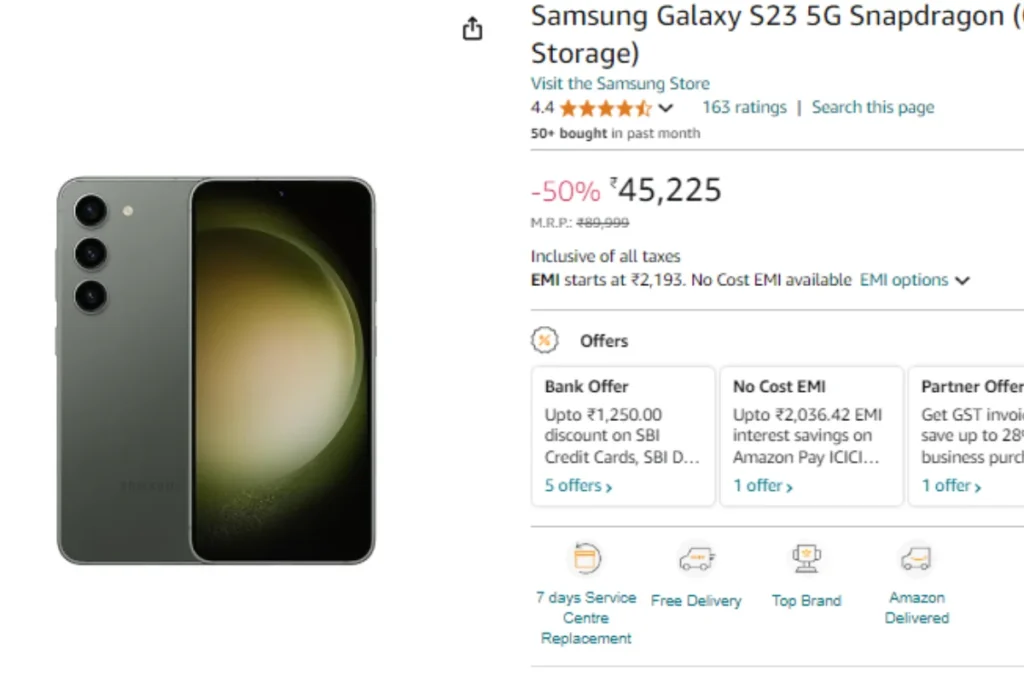Image resolution: width=1024 pixels, height=683 pixels.
Task: Click the Offers percent badge icon
Action: [545, 340]
